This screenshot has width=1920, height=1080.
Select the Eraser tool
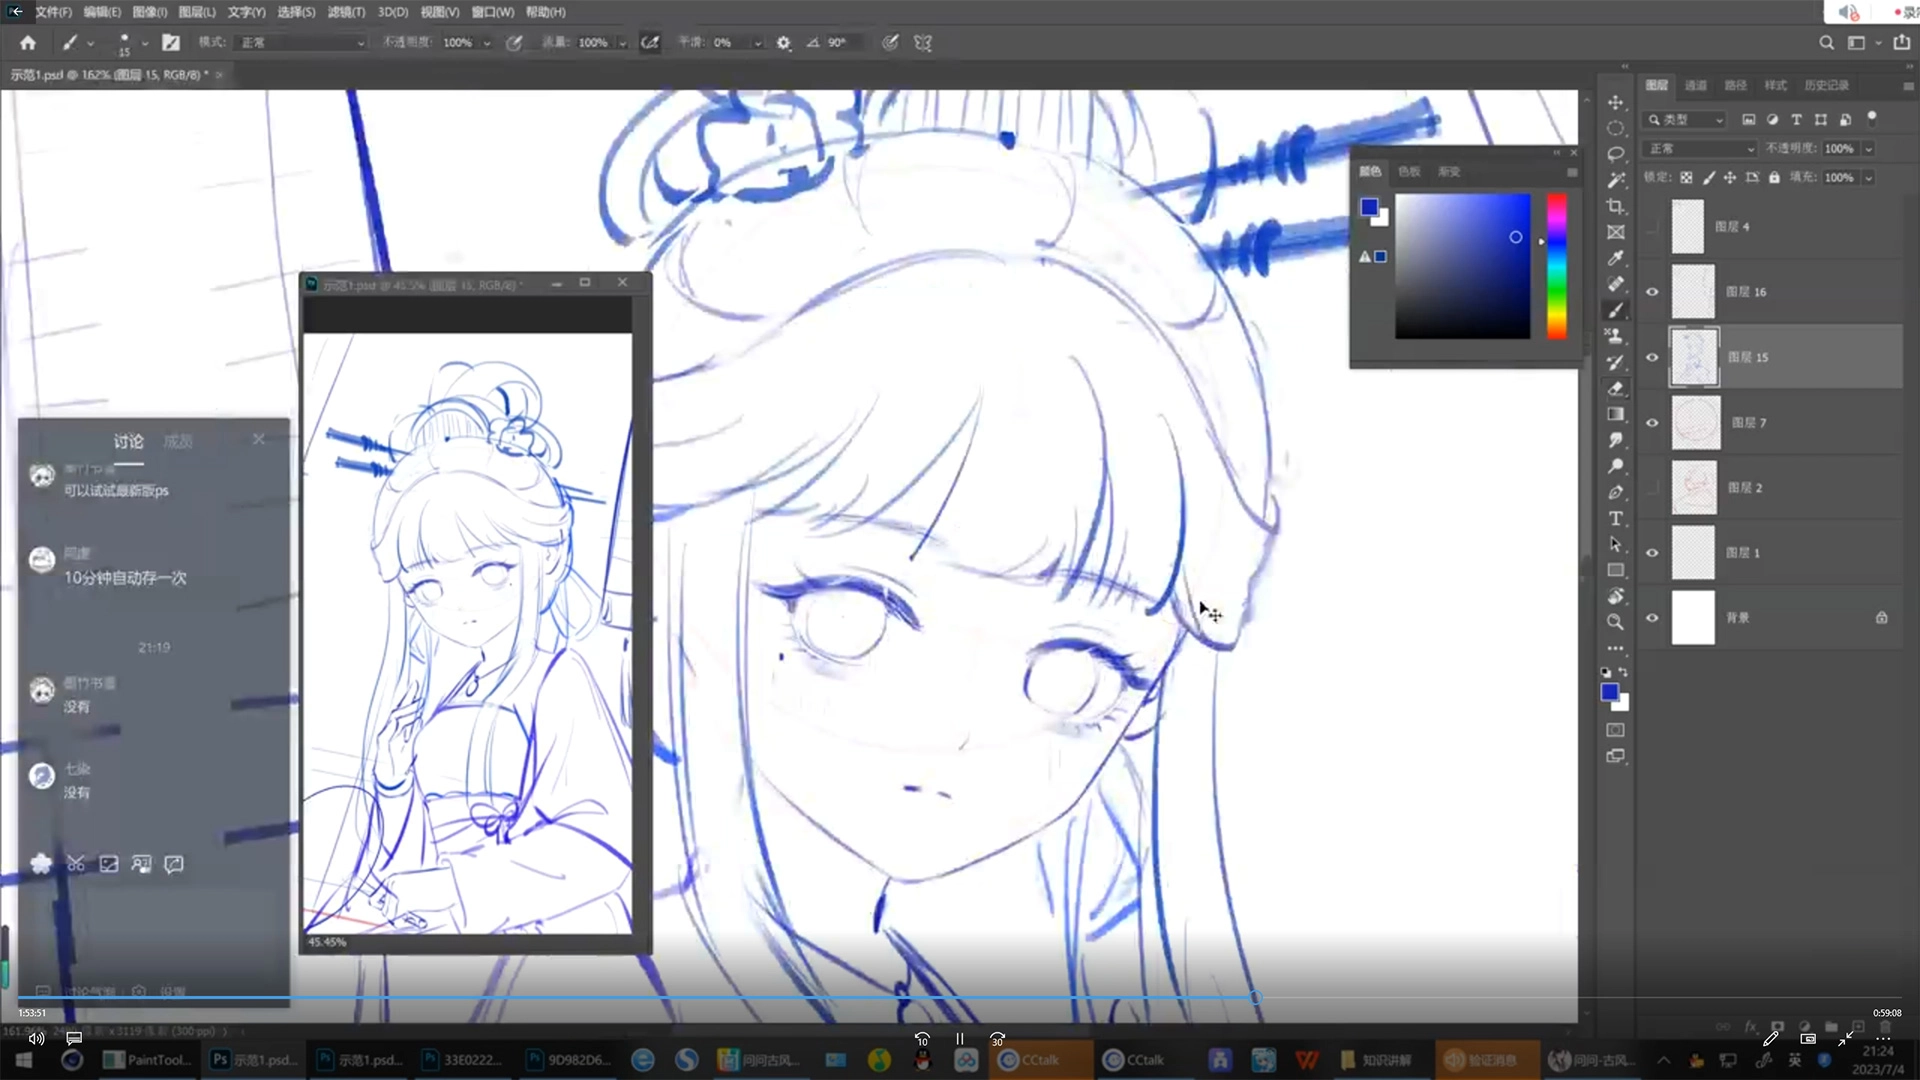coord(1615,388)
